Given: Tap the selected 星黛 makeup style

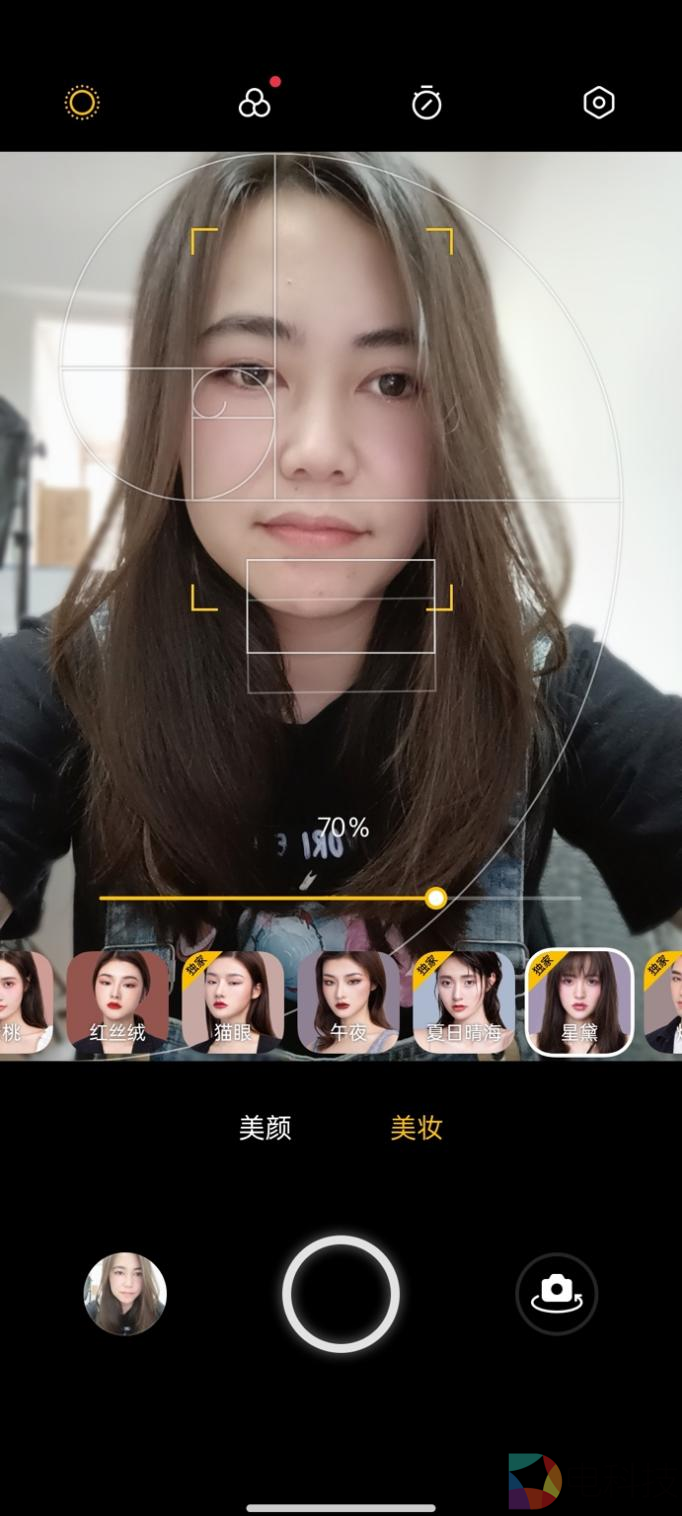Looking at the screenshot, I should point(579,1002).
